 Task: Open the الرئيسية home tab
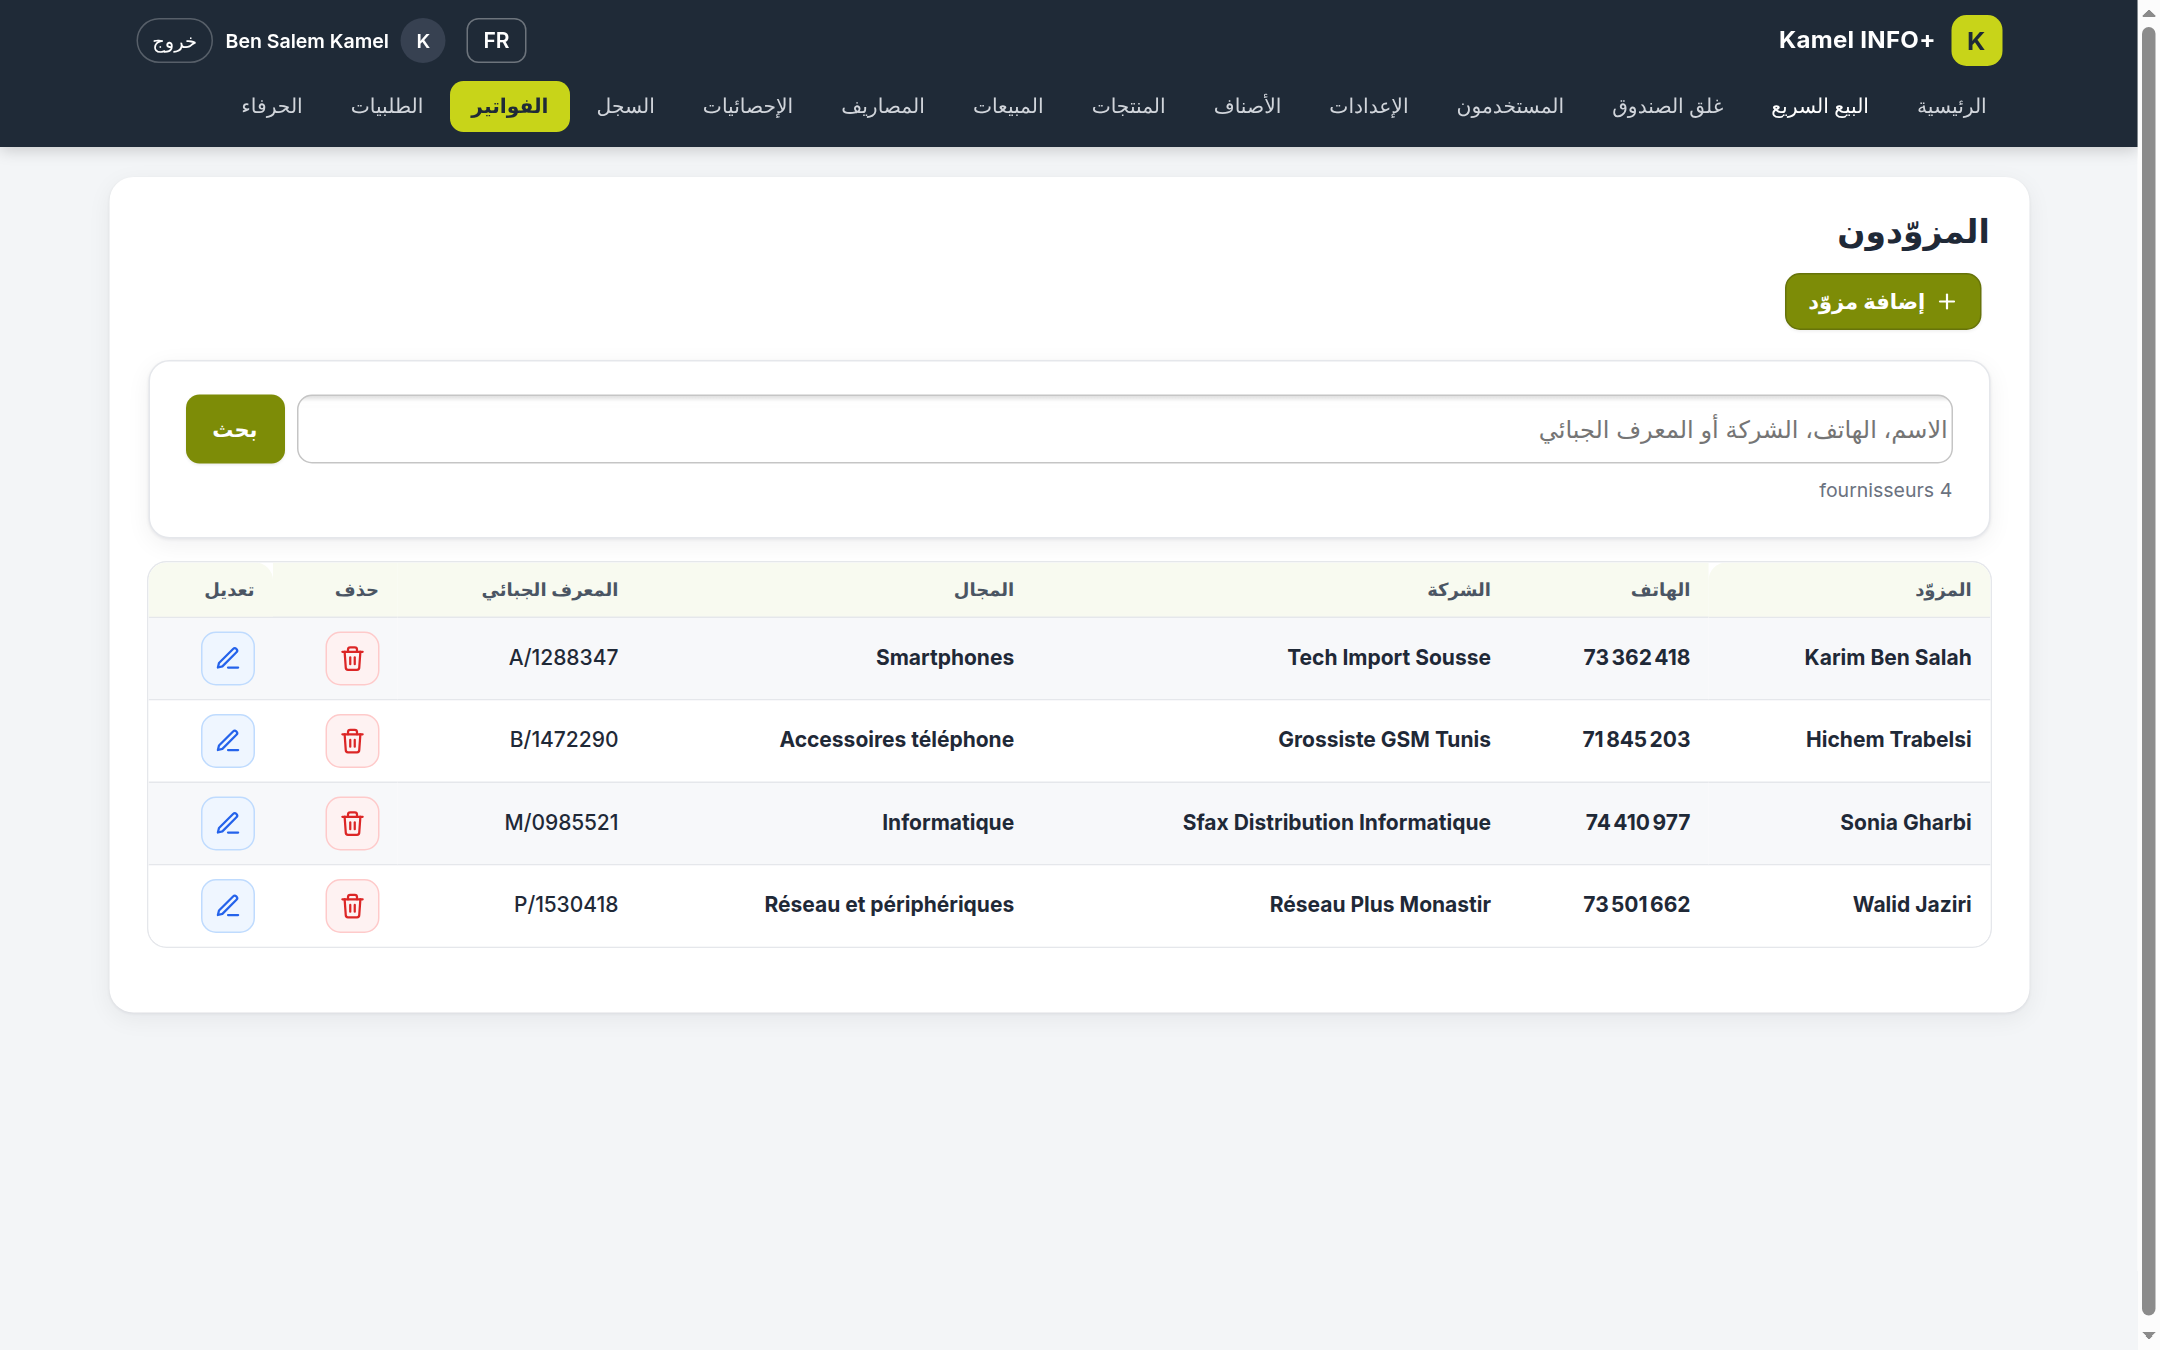[1951, 106]
